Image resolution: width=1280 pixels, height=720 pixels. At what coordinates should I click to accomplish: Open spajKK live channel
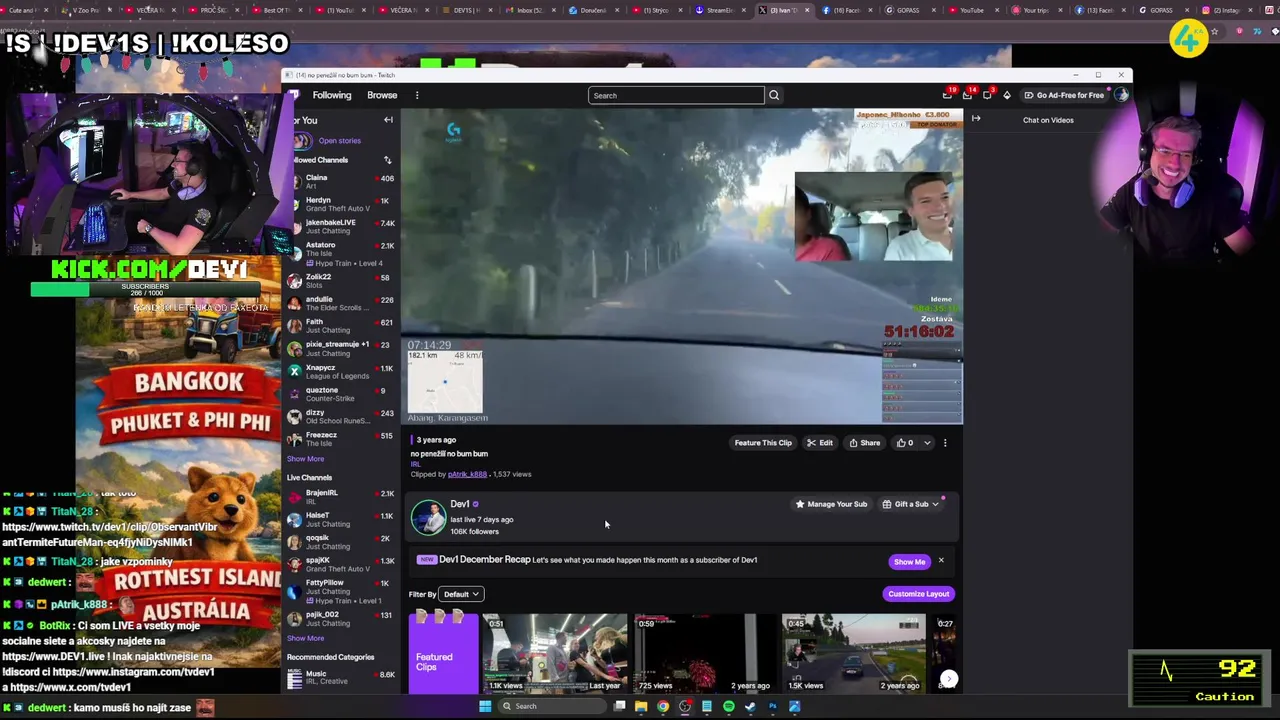tap(340, 564)
